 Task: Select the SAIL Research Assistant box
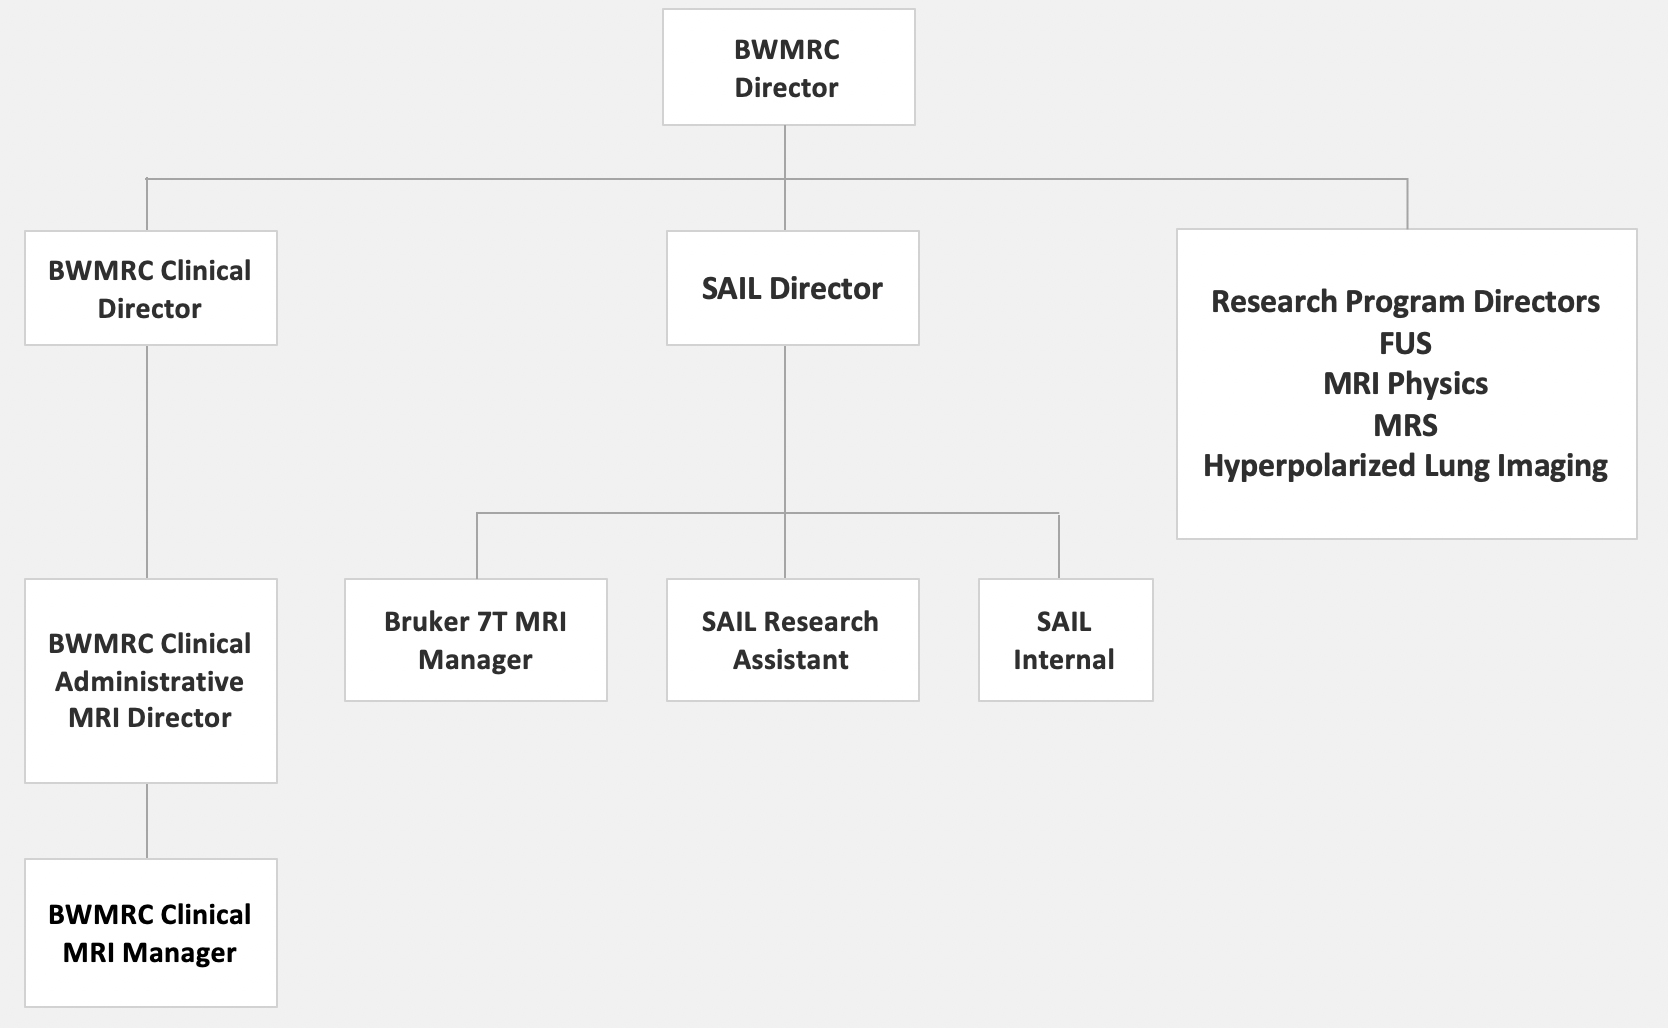coord(791,640)
